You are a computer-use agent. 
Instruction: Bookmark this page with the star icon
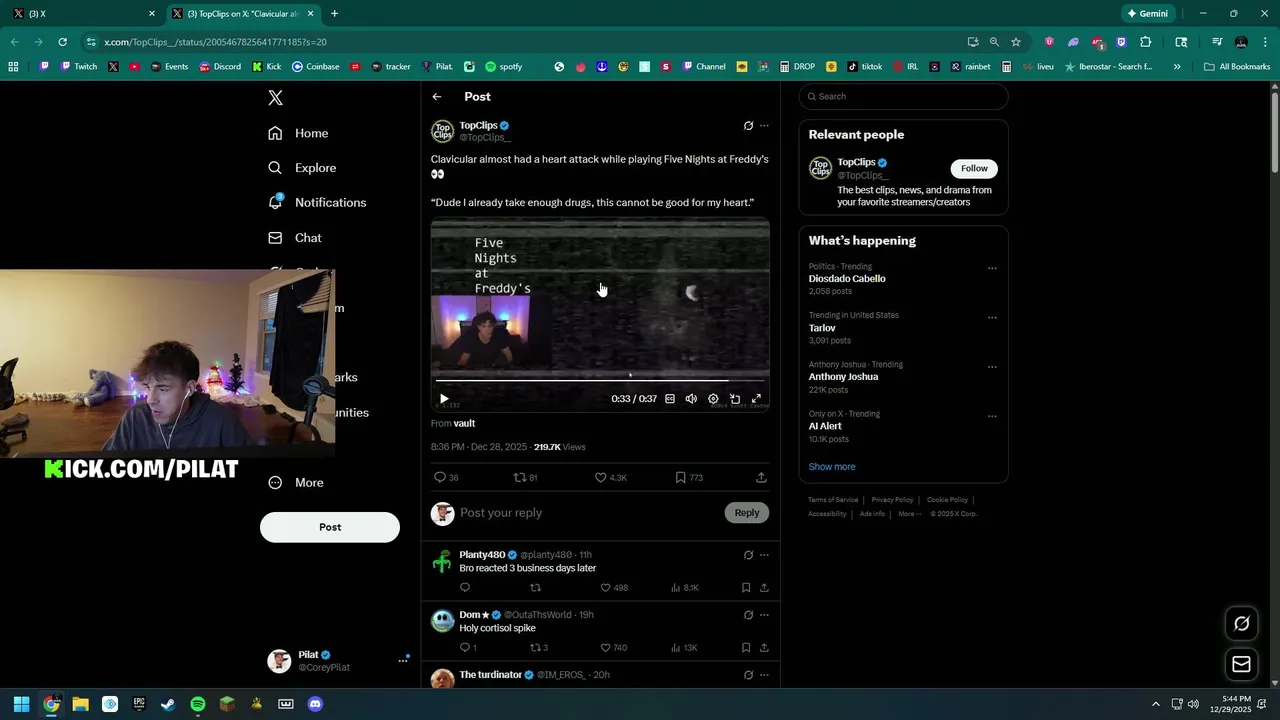pyautogui.click(x=1016, y=42)
